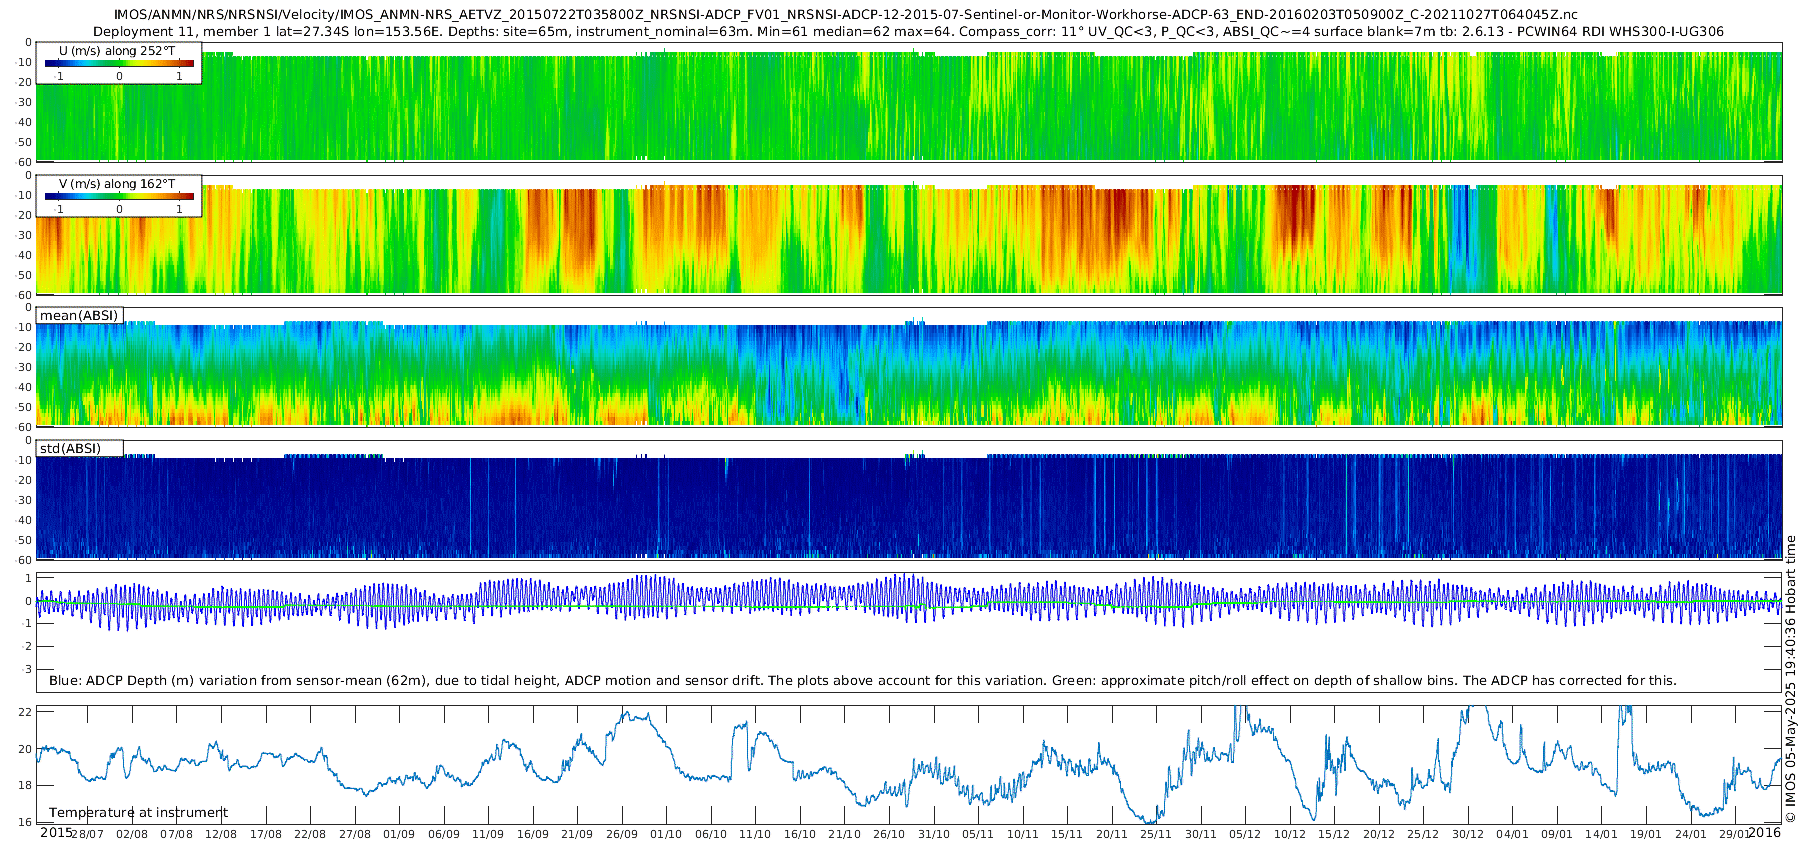Click the 14/01 date tick label
1800x850 pixels.
[1601, 834]
